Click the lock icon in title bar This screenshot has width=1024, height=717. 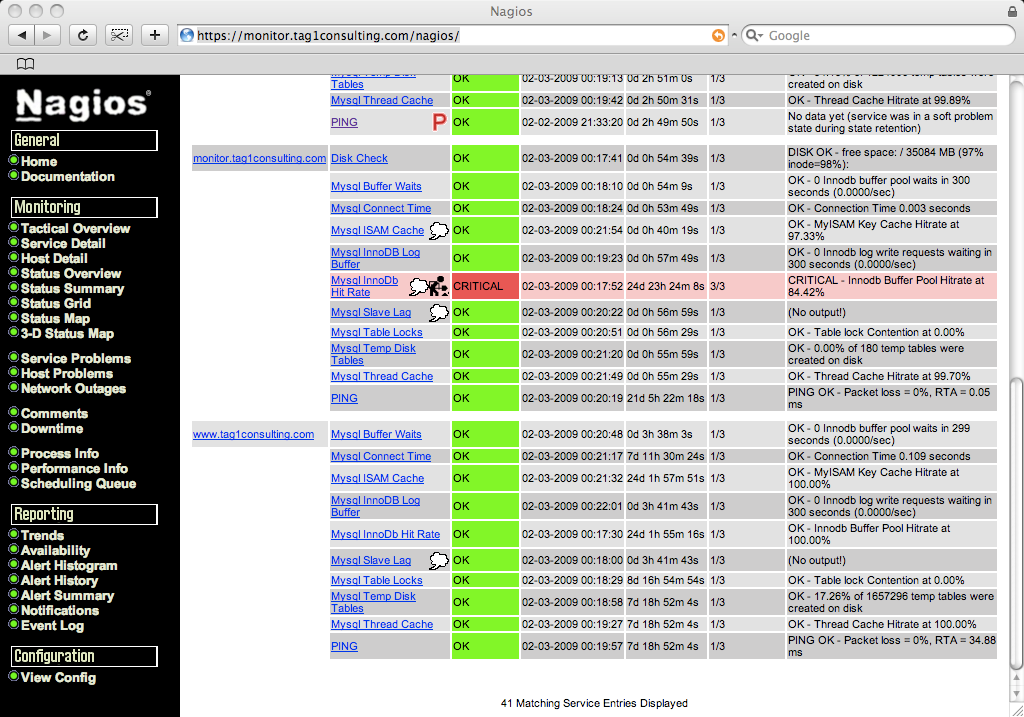pos(1012,11)
